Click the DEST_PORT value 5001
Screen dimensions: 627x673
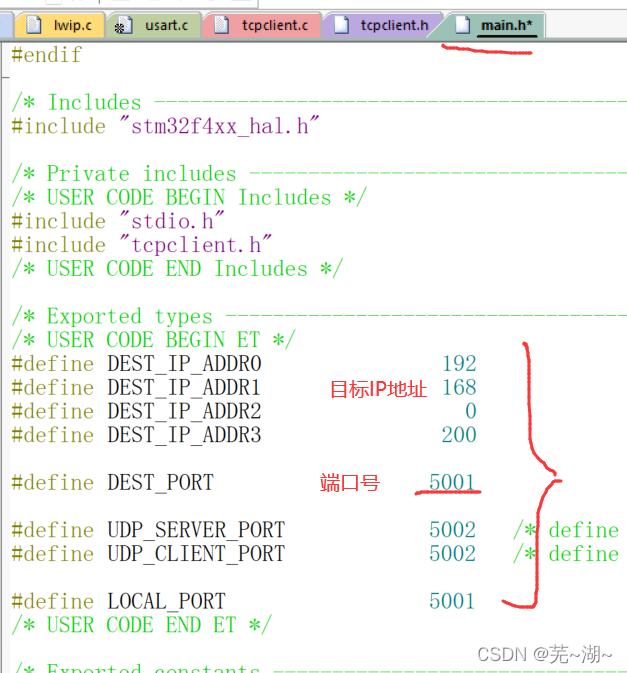[452, 482]
